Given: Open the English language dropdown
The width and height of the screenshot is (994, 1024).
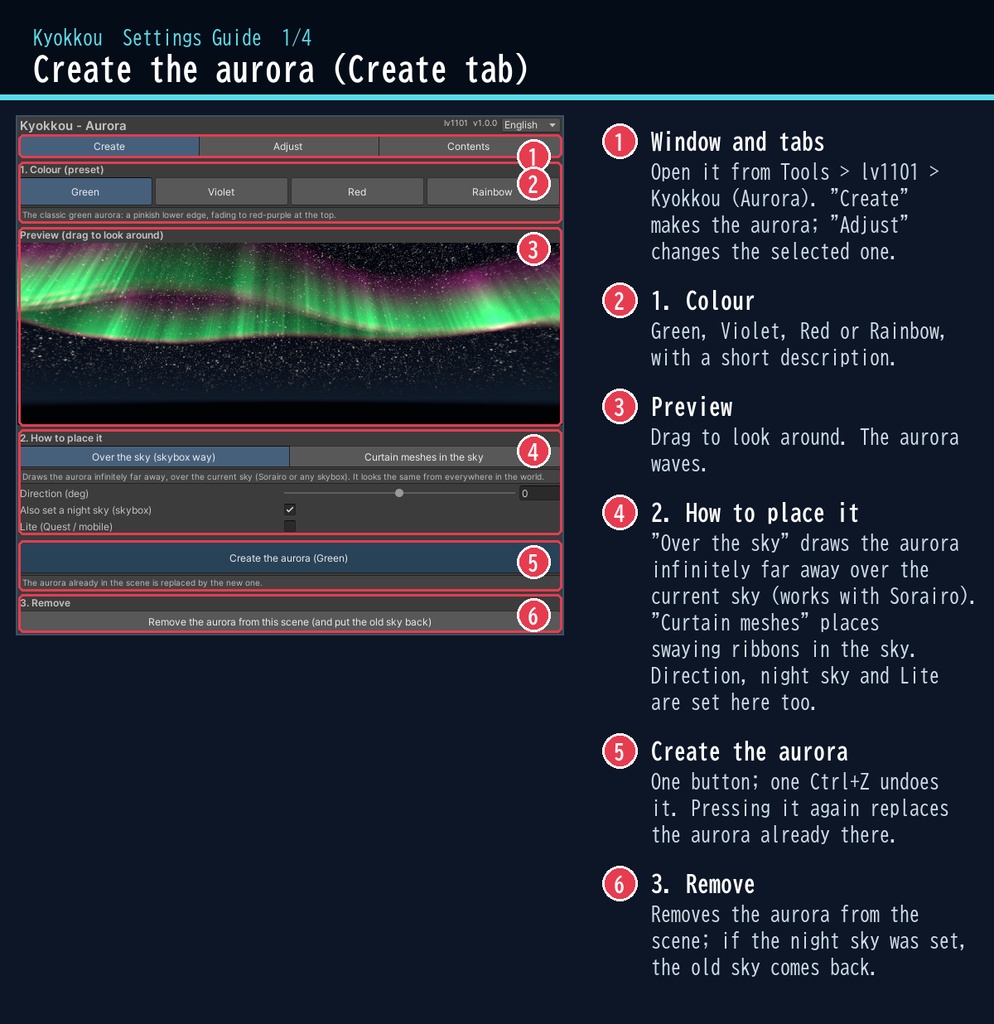Looking at the screenshot, I should [x=530, y=125].
